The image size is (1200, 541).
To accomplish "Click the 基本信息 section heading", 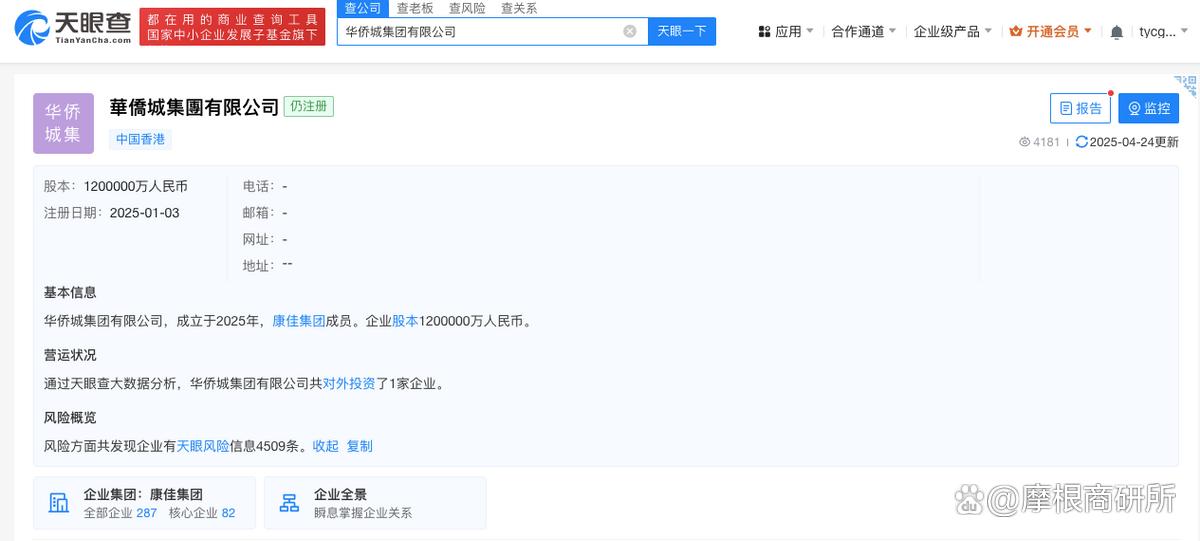I will click(x=70, y=292).
